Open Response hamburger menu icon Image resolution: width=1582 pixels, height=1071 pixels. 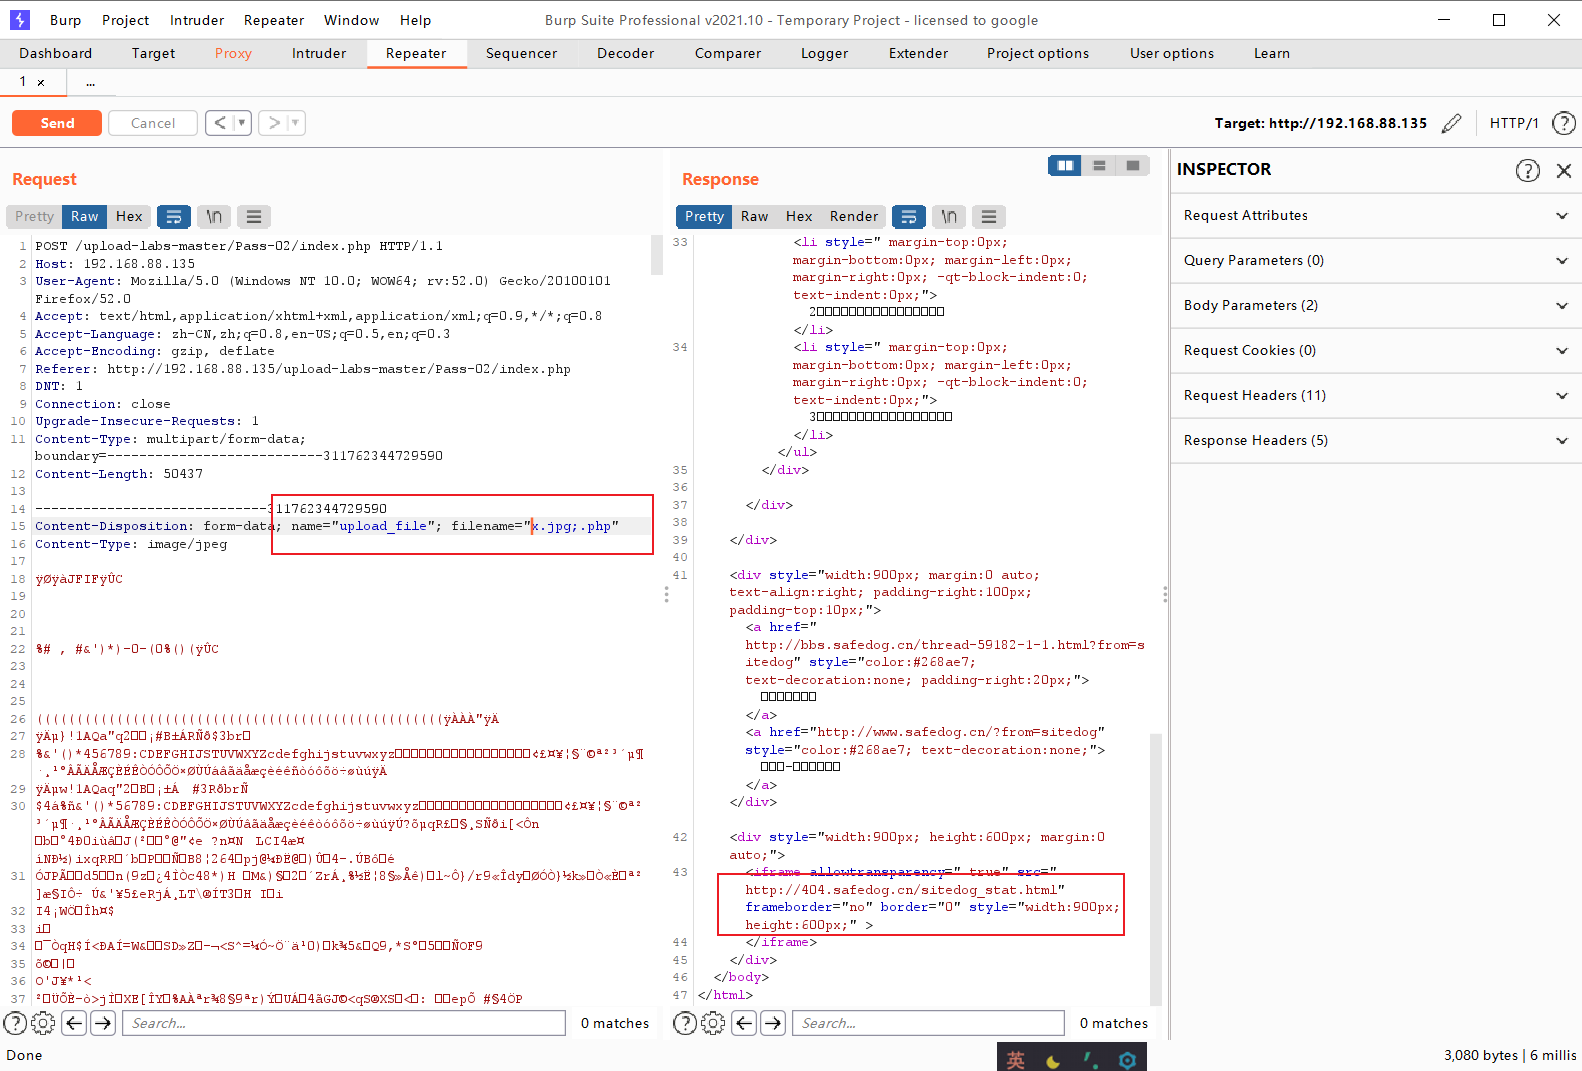(989, 216)
